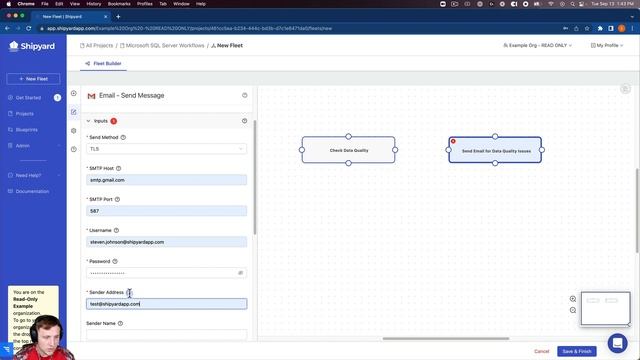
Task: Show help for Password field
Action: [x=115, y=261]
